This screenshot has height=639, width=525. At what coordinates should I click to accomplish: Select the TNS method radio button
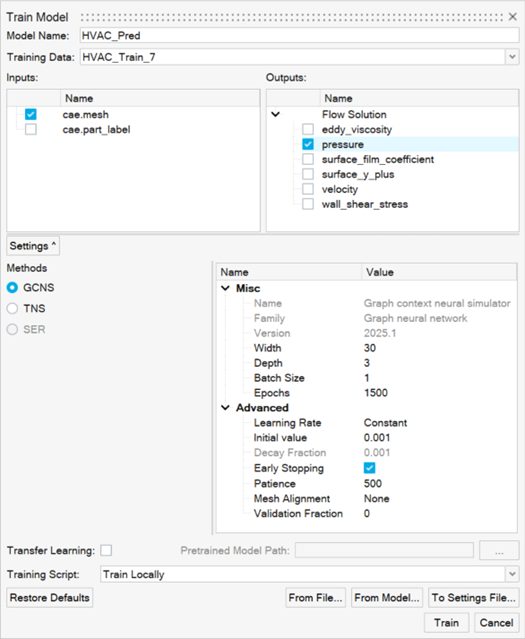[12, 308]
